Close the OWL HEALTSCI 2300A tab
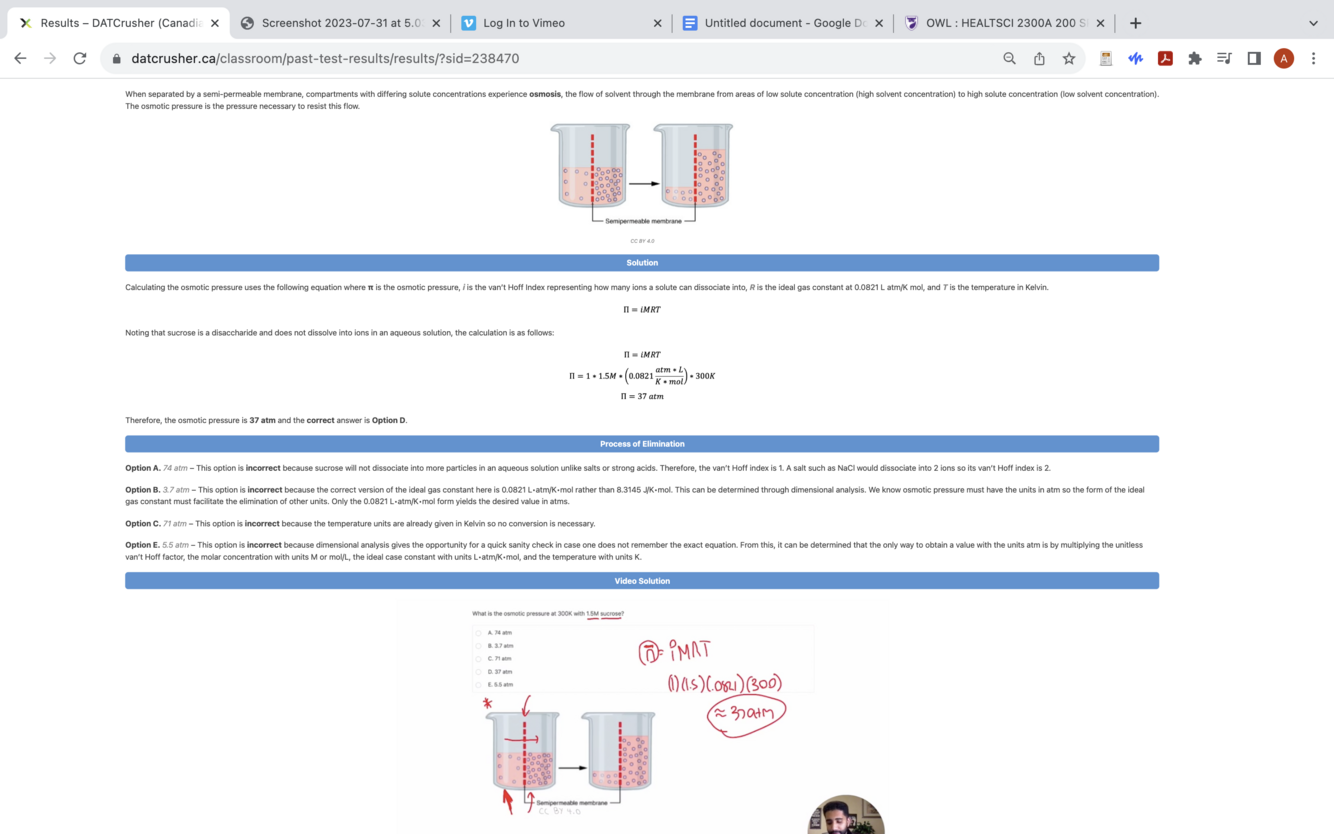1334x834 pixels. [x=1100, y=23]
